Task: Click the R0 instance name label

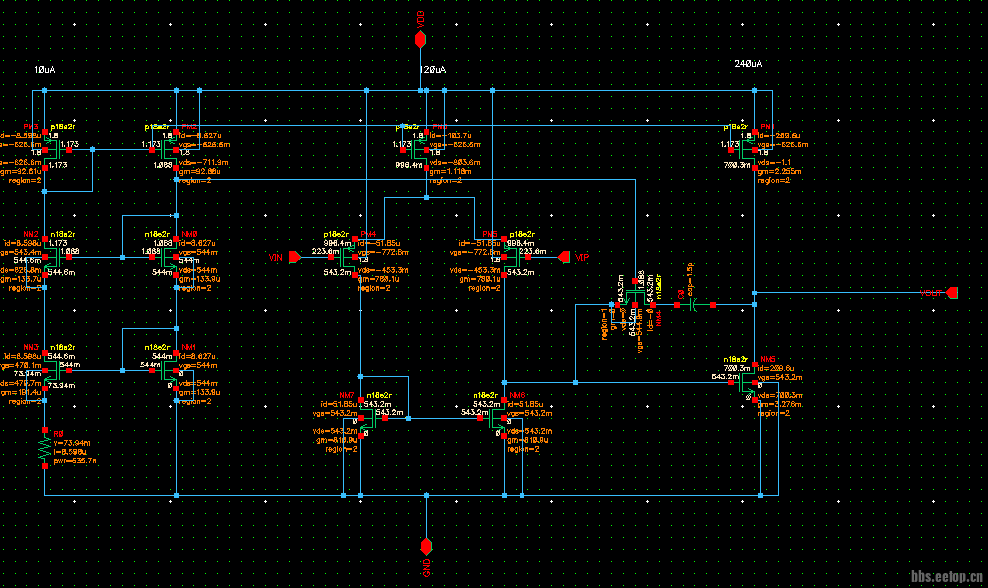Action: (59, 434)
